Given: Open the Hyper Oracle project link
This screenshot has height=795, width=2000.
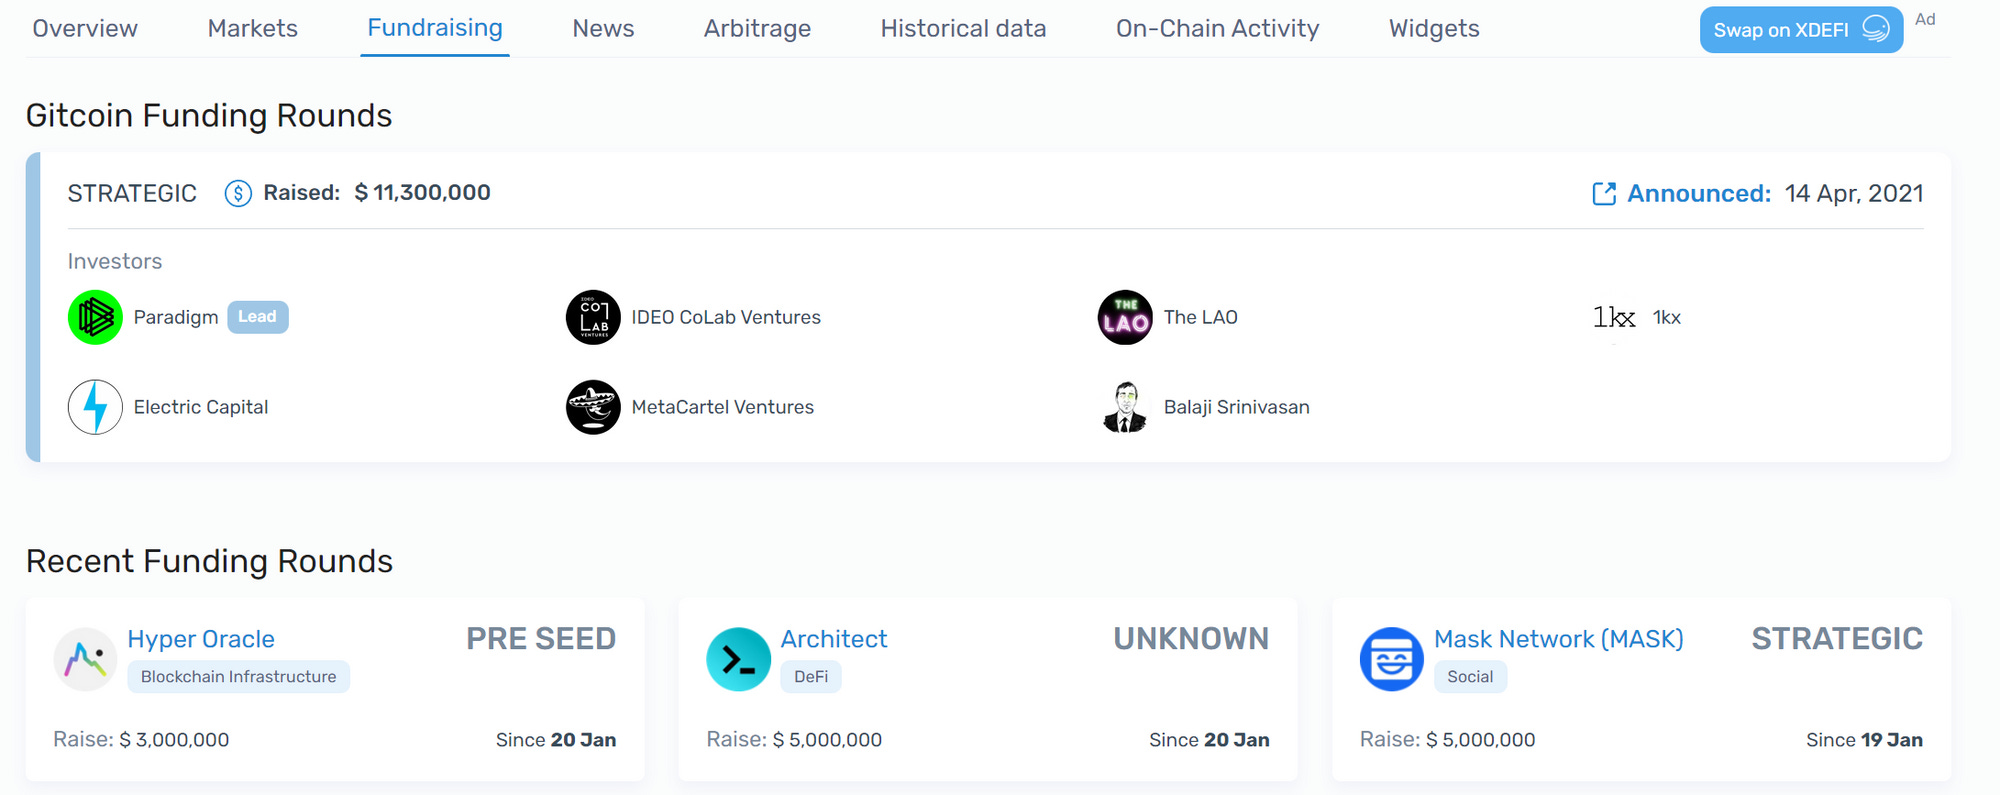Looking at the screenshot, I should [x=201, y=639].
